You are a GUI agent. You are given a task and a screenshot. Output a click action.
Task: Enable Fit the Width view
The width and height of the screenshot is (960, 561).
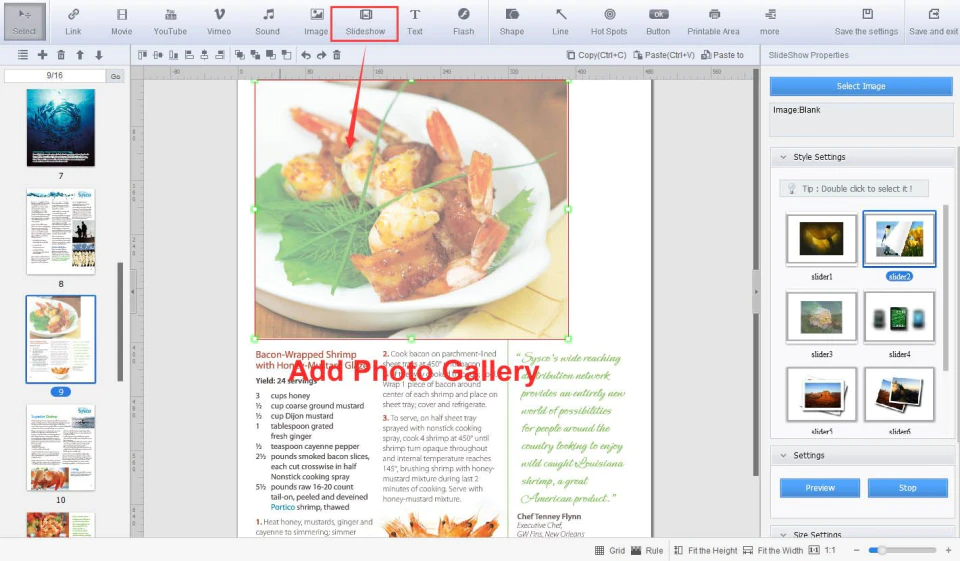[x=773, y=551]
